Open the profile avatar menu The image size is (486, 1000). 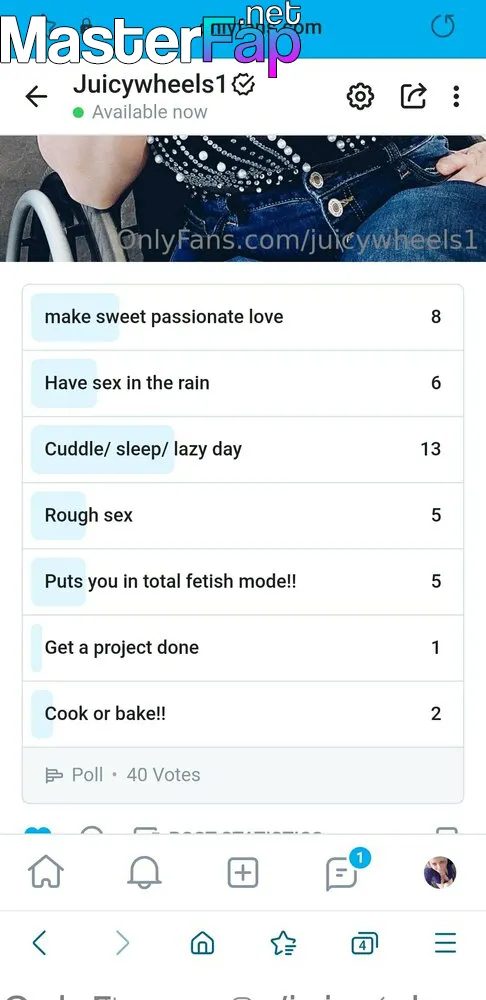point(440,872)
